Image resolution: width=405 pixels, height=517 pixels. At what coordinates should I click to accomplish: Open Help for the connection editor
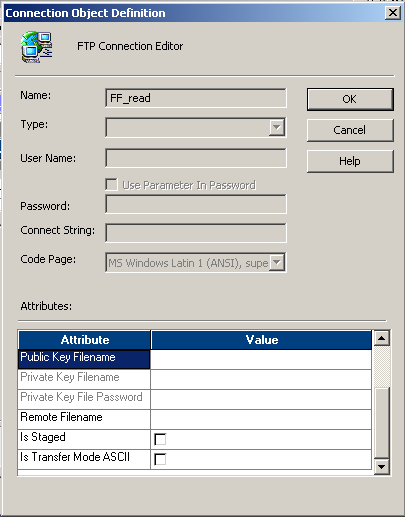(350, 161)
